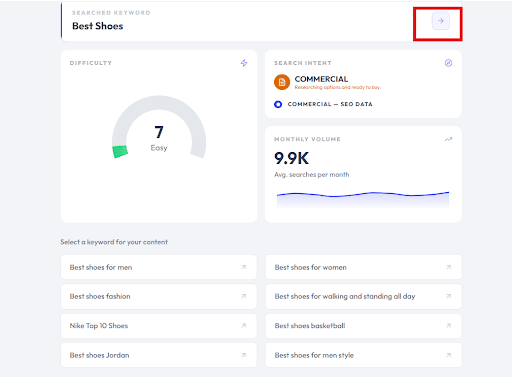The image size is (512, 377).
Task: Select keyword Nike Top 10 Shoes
Action: (159, 326)
